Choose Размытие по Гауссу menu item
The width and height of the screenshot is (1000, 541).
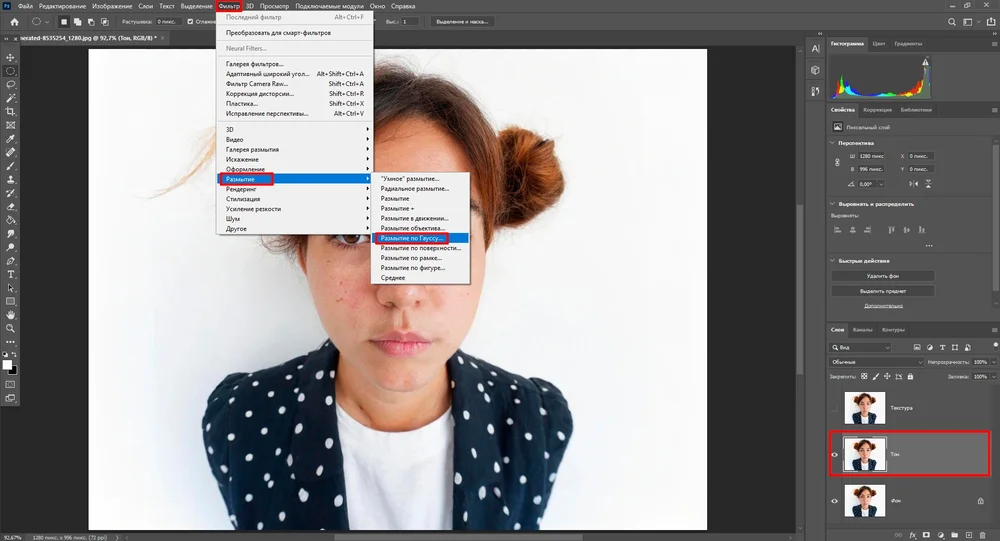420,238
